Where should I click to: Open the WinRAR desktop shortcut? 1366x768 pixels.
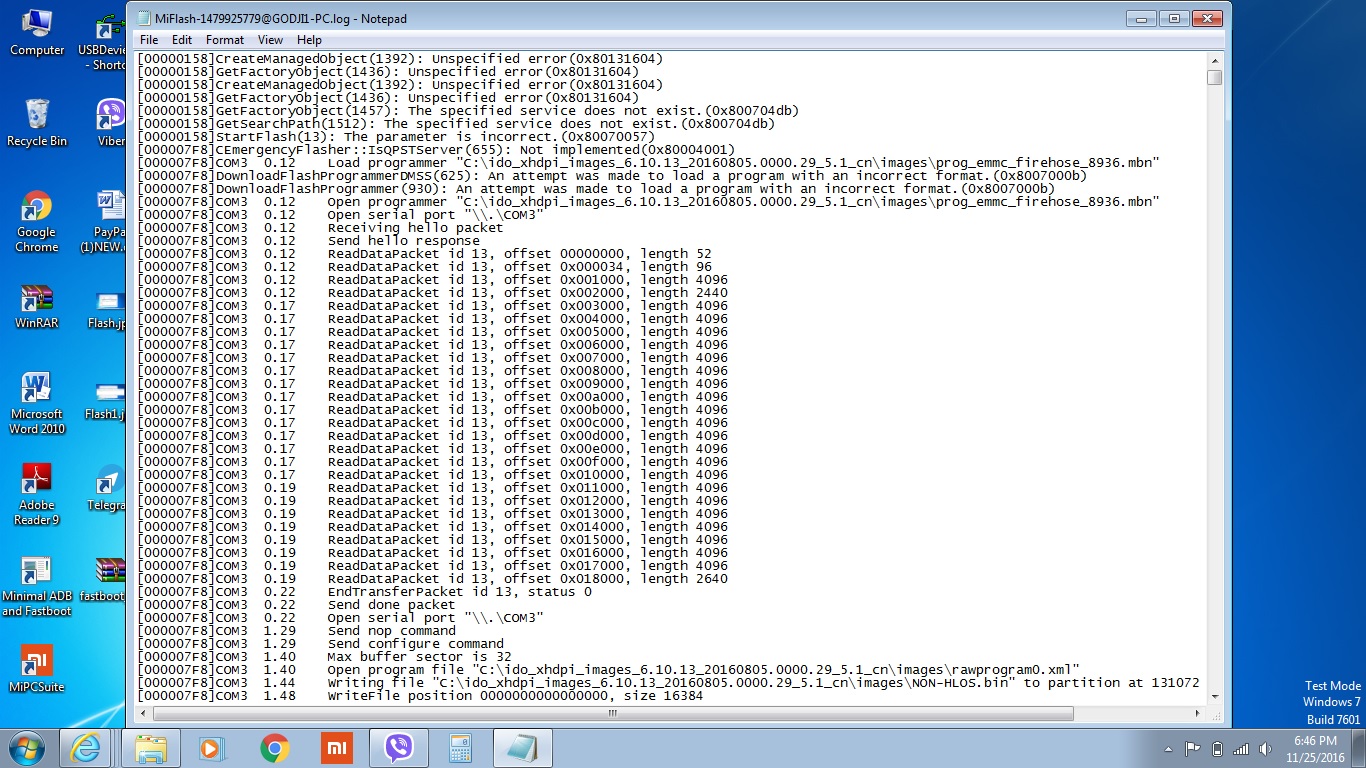point(37,306)
